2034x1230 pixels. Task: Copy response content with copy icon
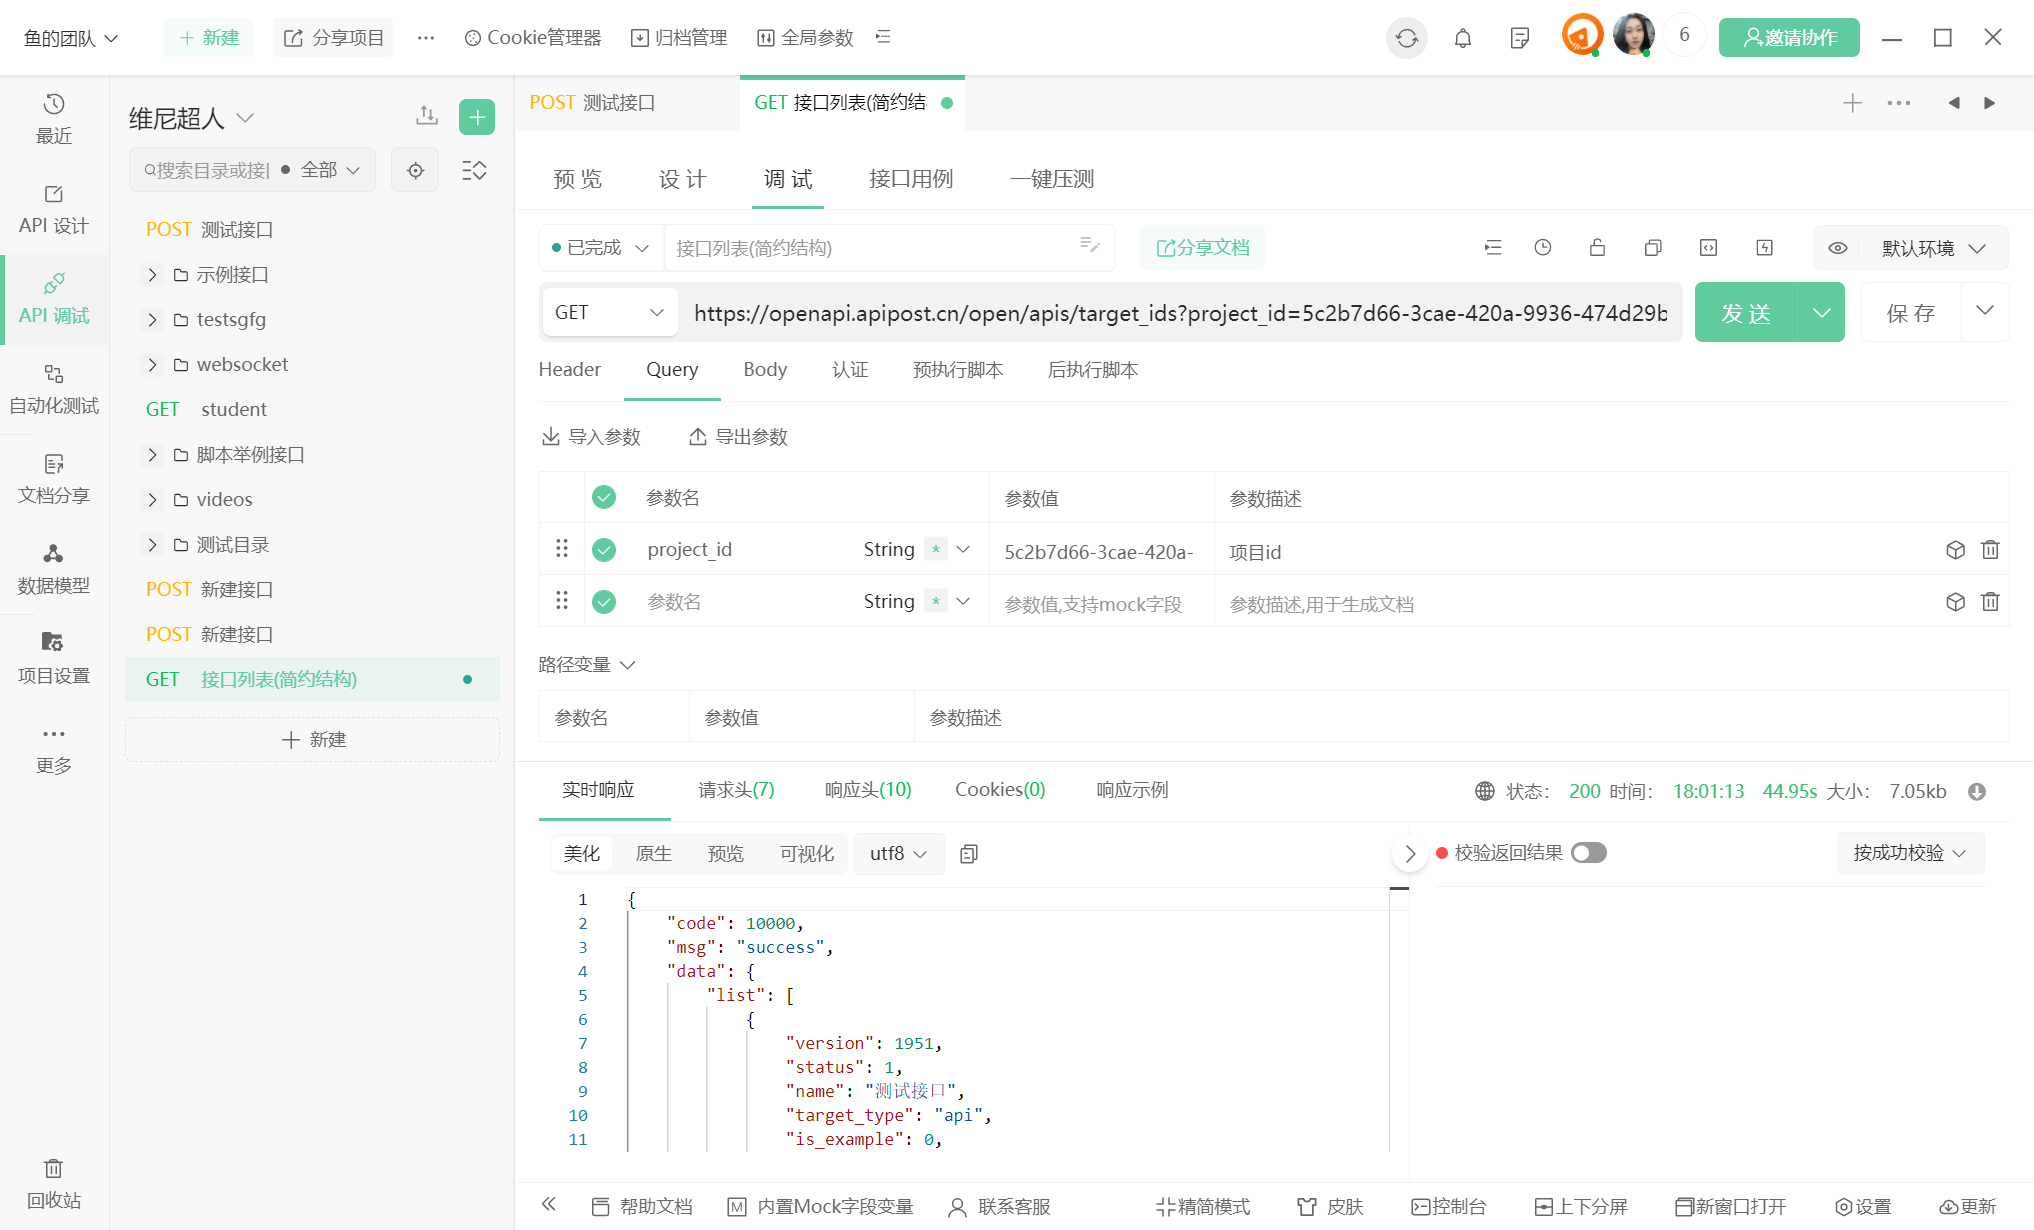tap(968, 853)
